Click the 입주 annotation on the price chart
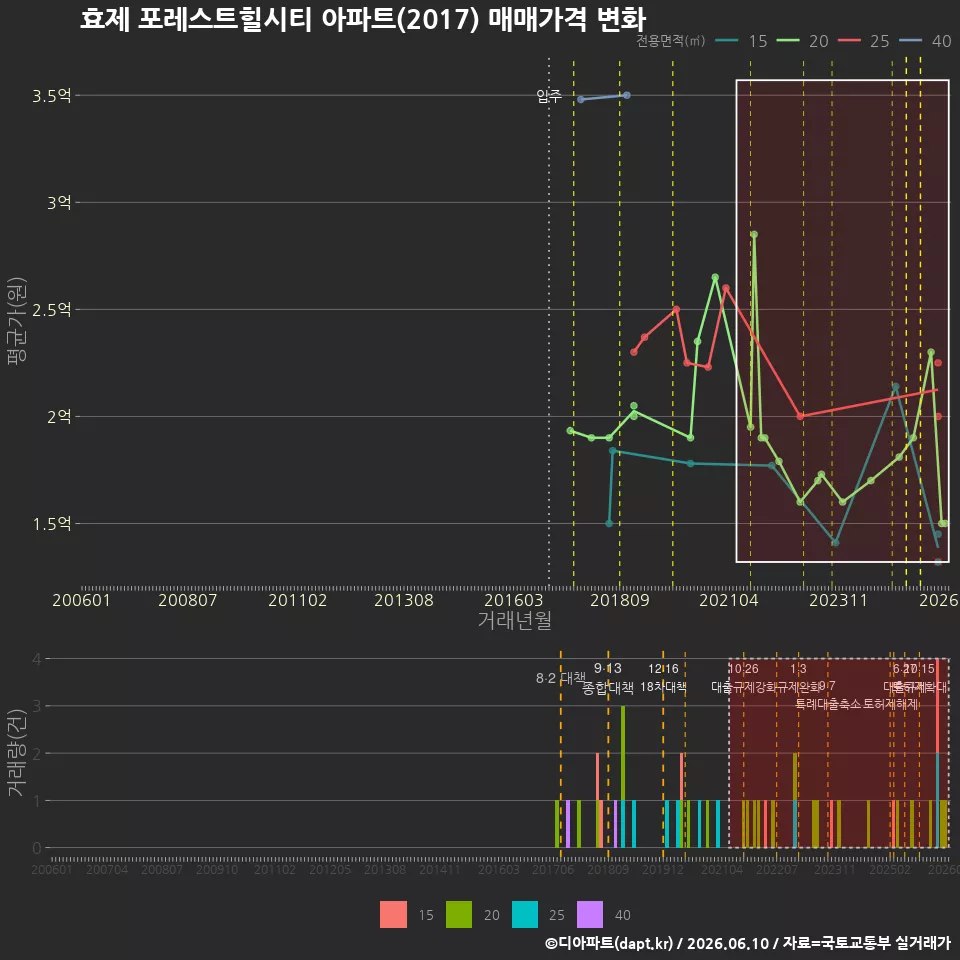Screen dimensions: 960x960 (x=549, y=96)
